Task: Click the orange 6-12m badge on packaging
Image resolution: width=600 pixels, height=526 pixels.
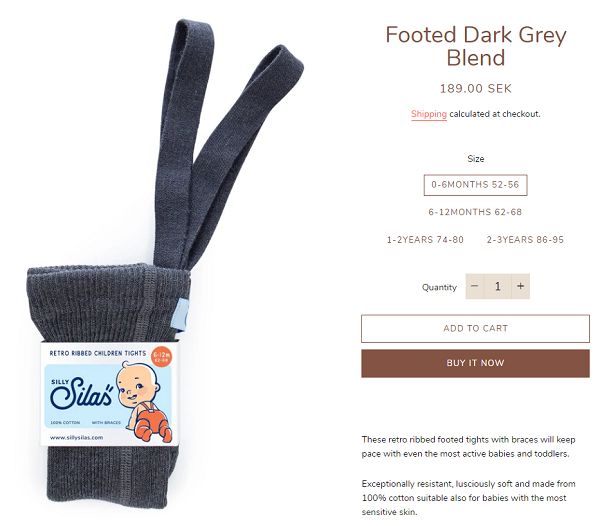Action: pos(161,357)
